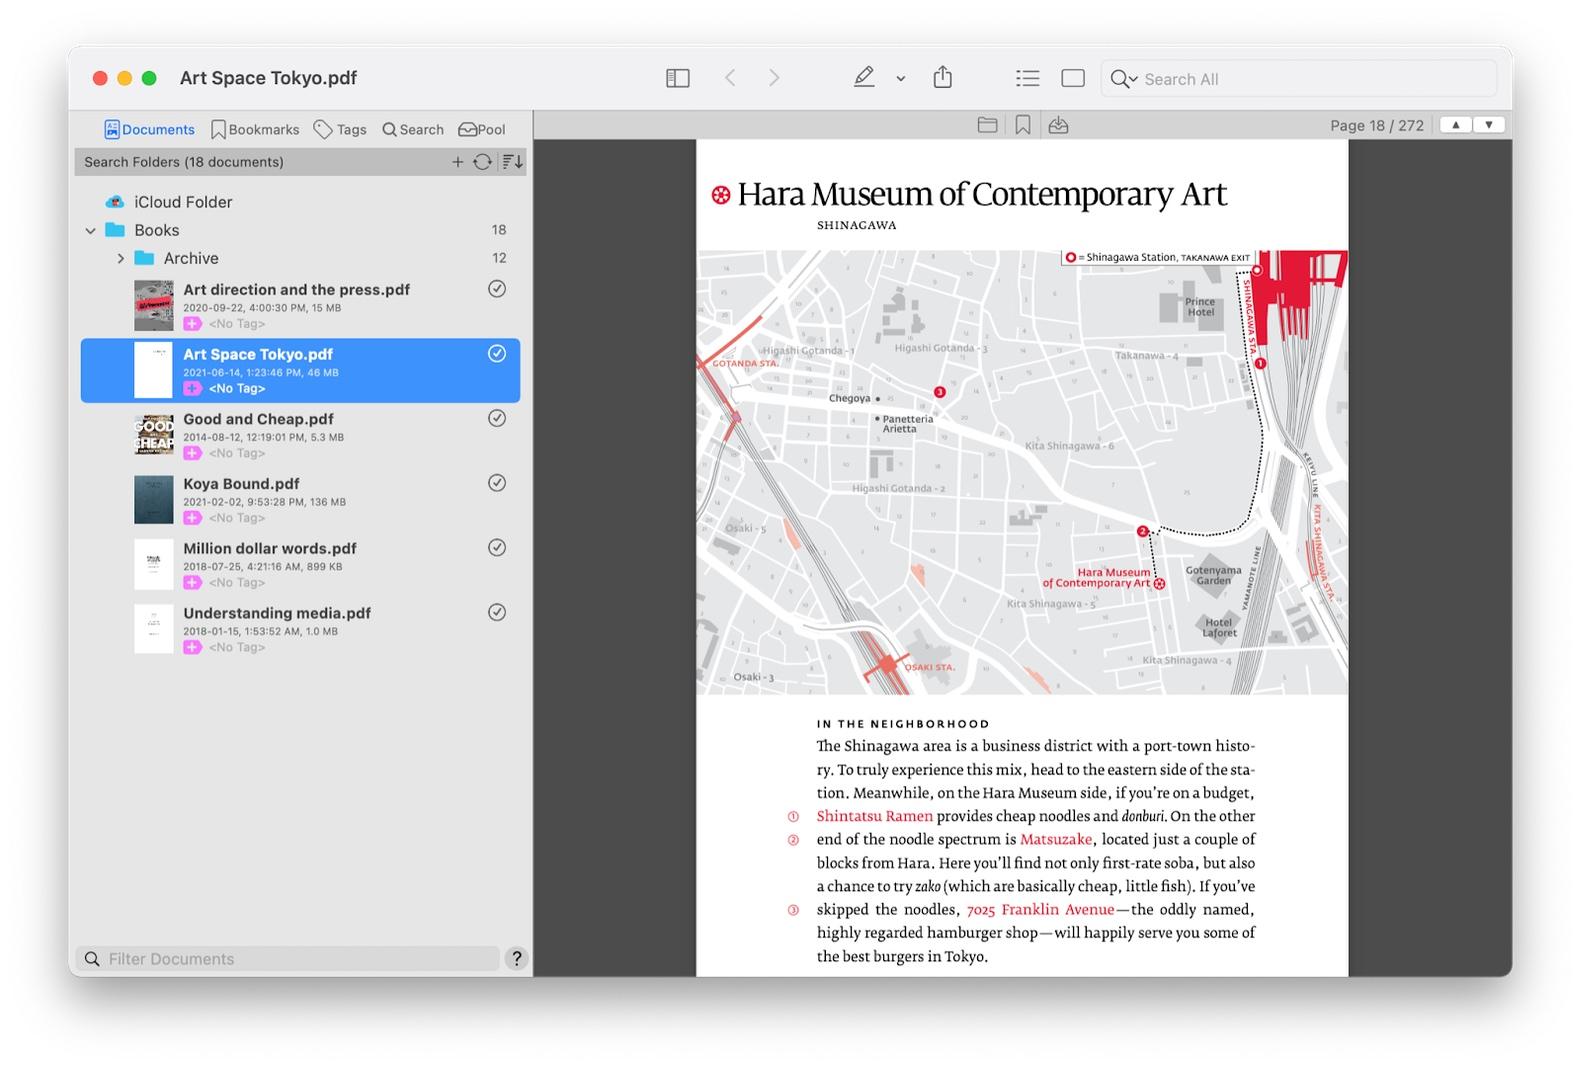This screenshot has height=1067, width=1580.
Task: Select the pen annotation tool
Action: 864,78
